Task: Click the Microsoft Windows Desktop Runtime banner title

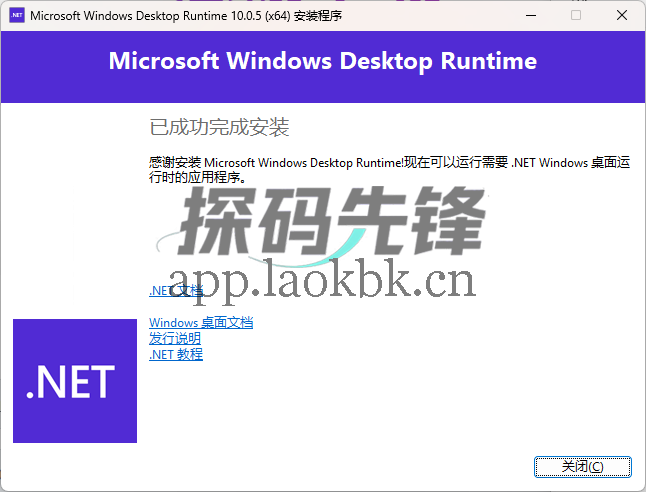Action: (x=323, y=61)
